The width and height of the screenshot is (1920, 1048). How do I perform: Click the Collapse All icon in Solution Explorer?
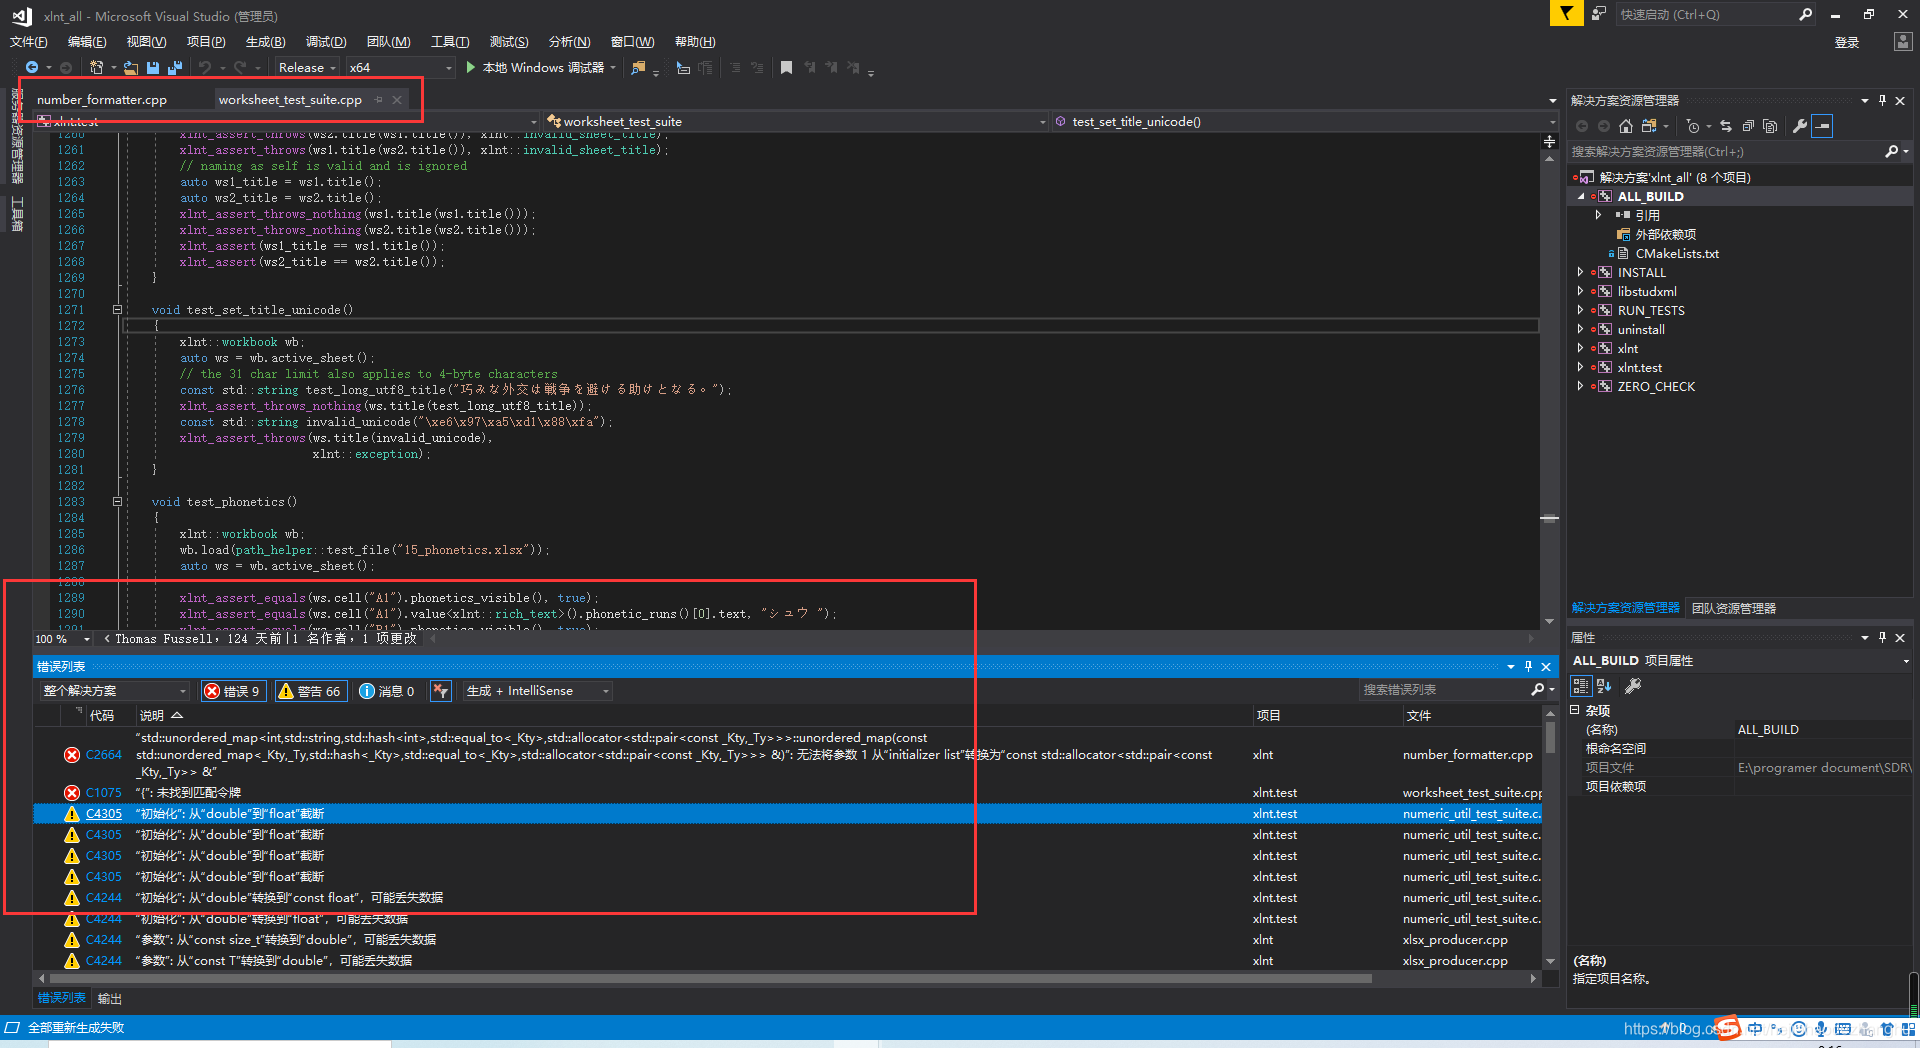click(x=1749, y=126)
